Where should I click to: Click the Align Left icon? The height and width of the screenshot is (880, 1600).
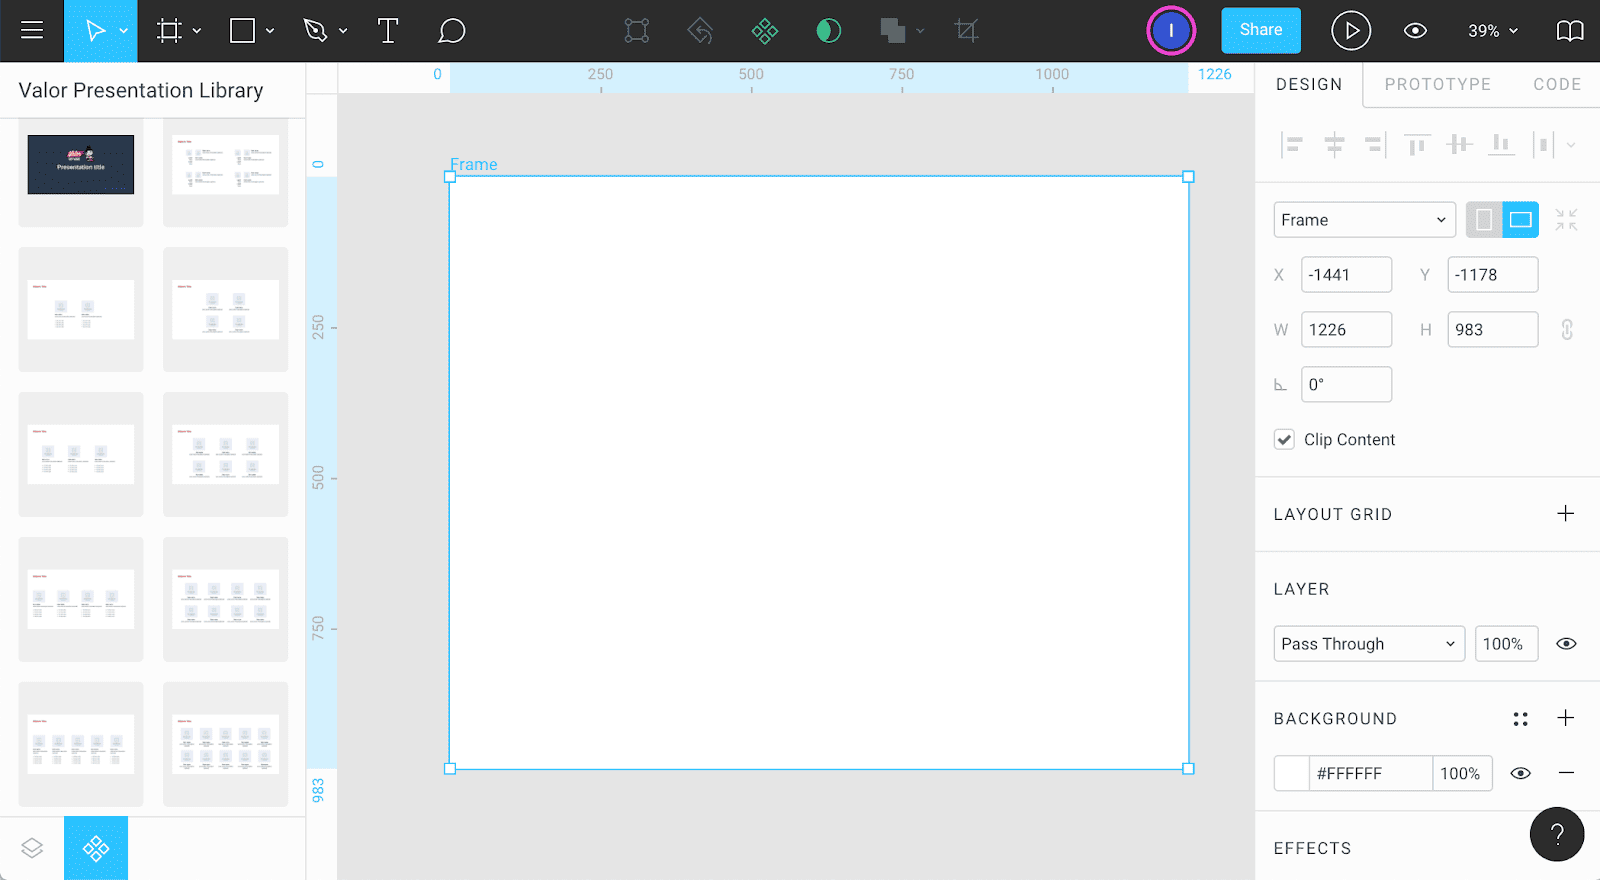point(1292,145)
